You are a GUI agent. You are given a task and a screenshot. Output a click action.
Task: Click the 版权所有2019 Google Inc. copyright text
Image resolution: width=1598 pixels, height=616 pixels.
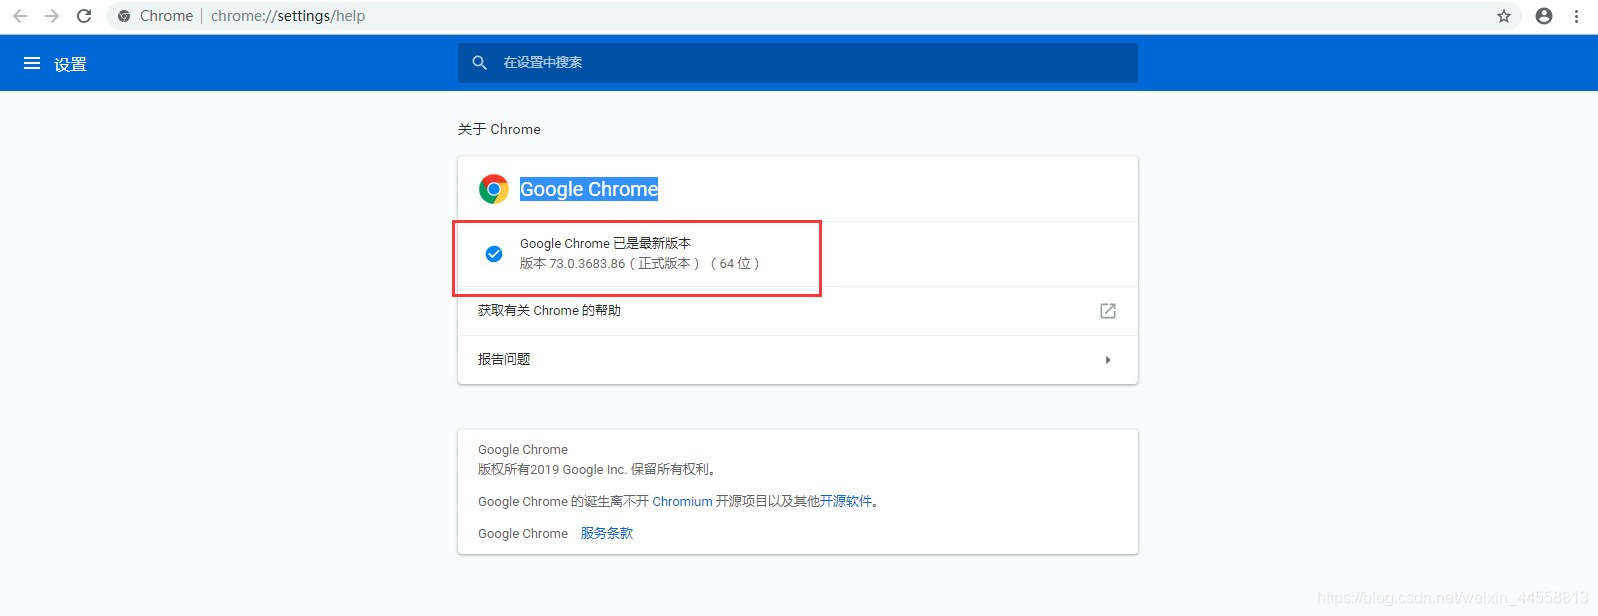coord(598,470)
